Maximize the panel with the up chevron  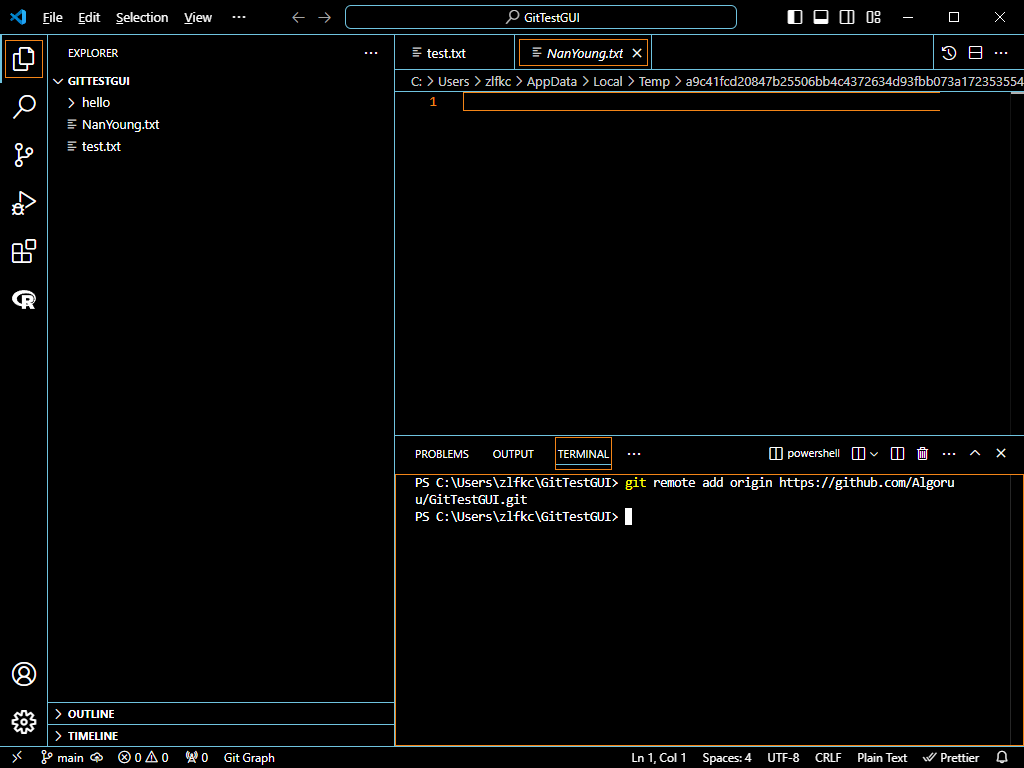tap(975, 453)
